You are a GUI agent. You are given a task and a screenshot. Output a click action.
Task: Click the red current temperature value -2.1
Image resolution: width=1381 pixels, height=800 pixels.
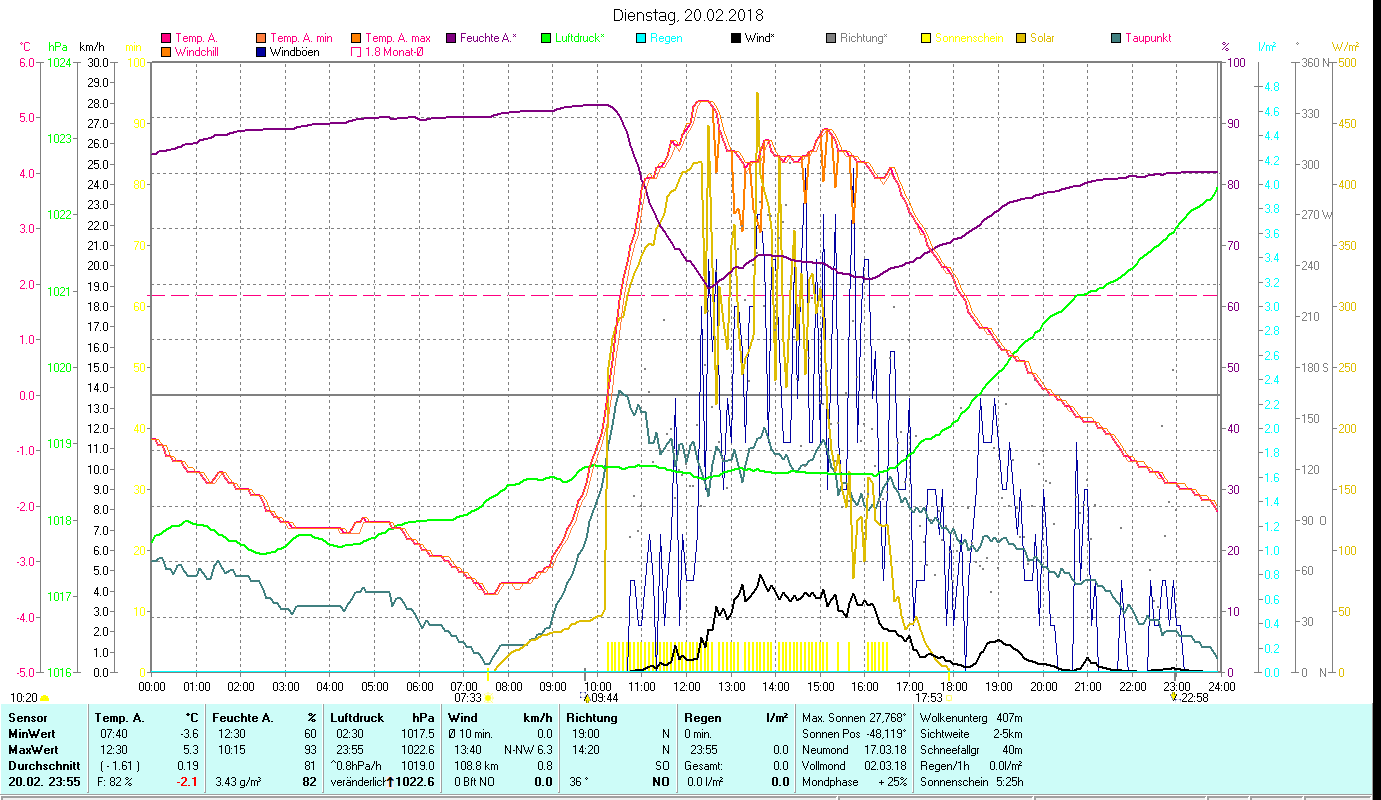189,781
